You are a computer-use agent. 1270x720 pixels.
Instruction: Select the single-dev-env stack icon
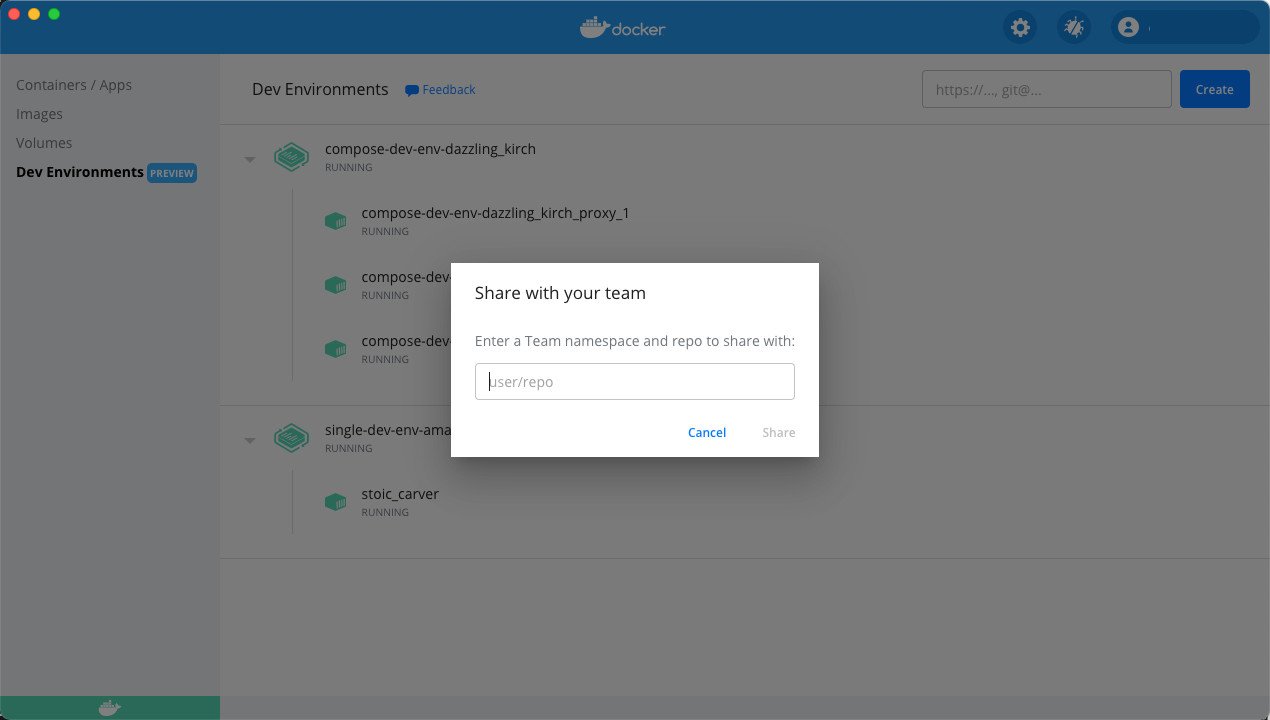[x=291, y=438]
